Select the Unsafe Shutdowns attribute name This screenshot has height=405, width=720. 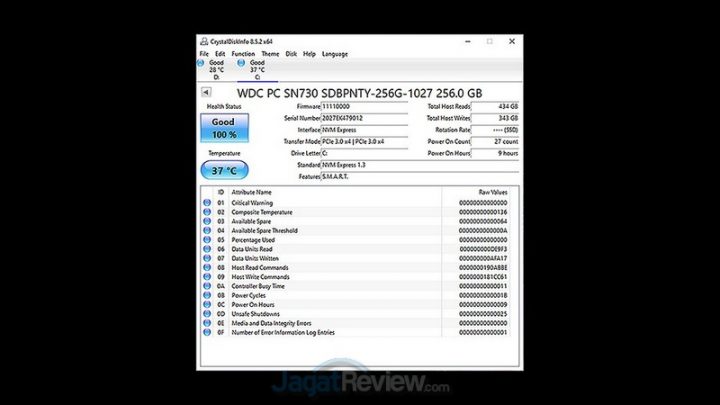(x=255, y=314)
